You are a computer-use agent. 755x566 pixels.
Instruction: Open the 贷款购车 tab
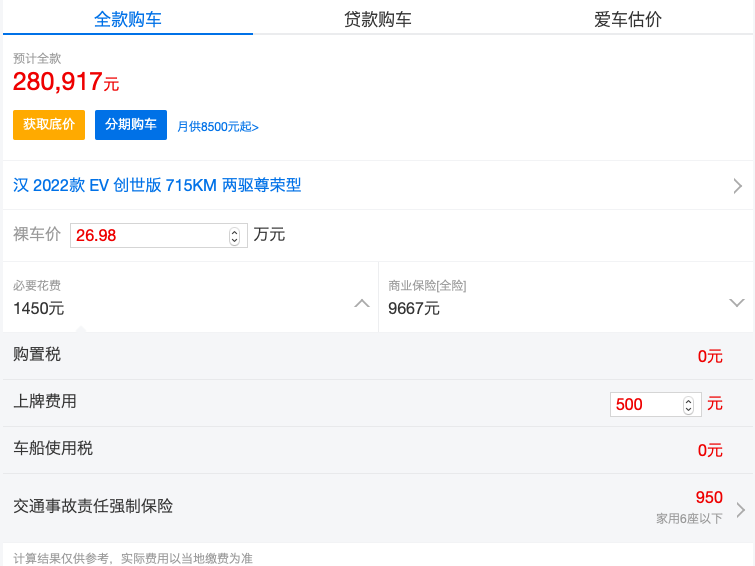[378, 19]
